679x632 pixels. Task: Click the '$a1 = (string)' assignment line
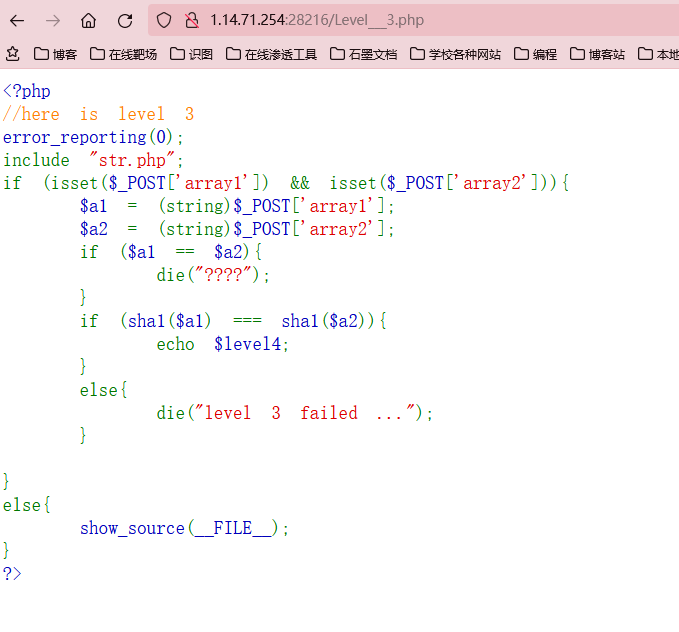pyautogui.click(x=237, y=206)
